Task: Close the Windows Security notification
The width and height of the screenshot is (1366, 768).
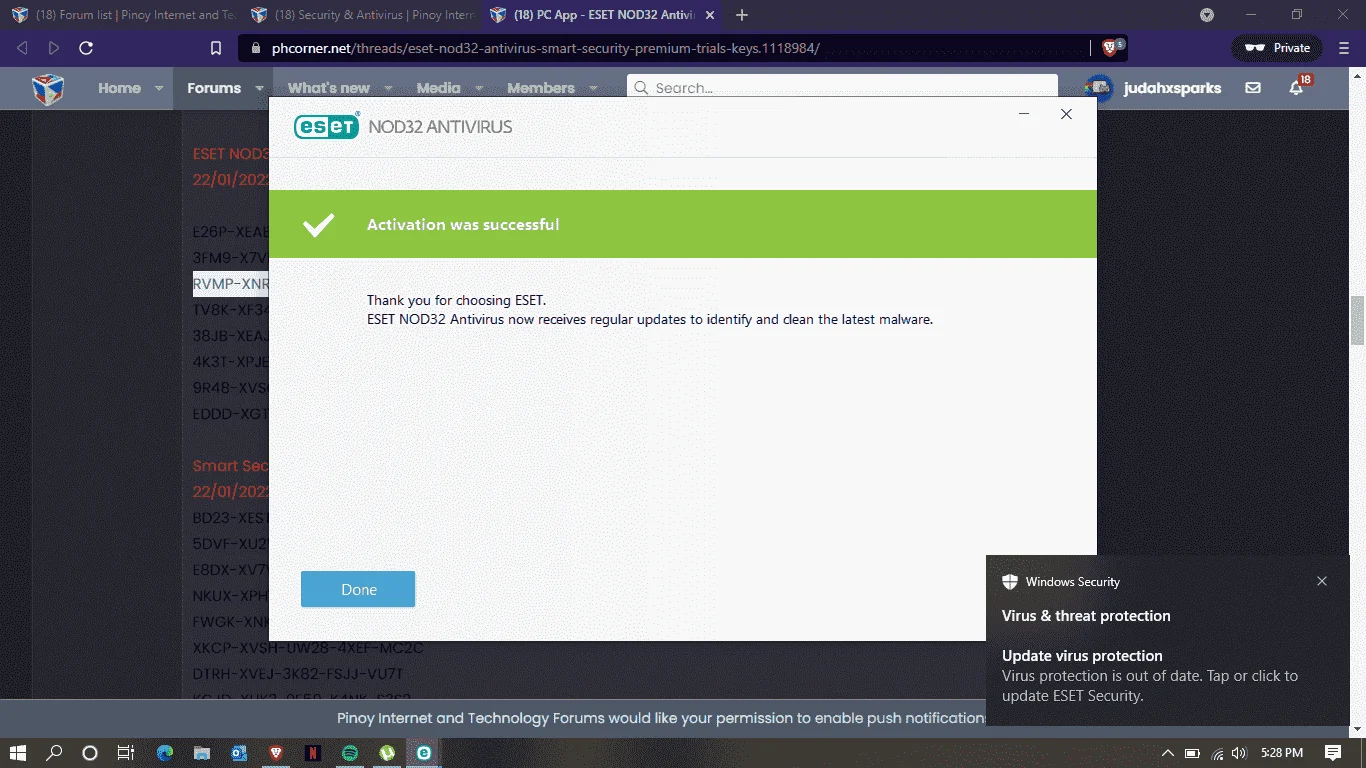Action: [x=1322, y=581]
